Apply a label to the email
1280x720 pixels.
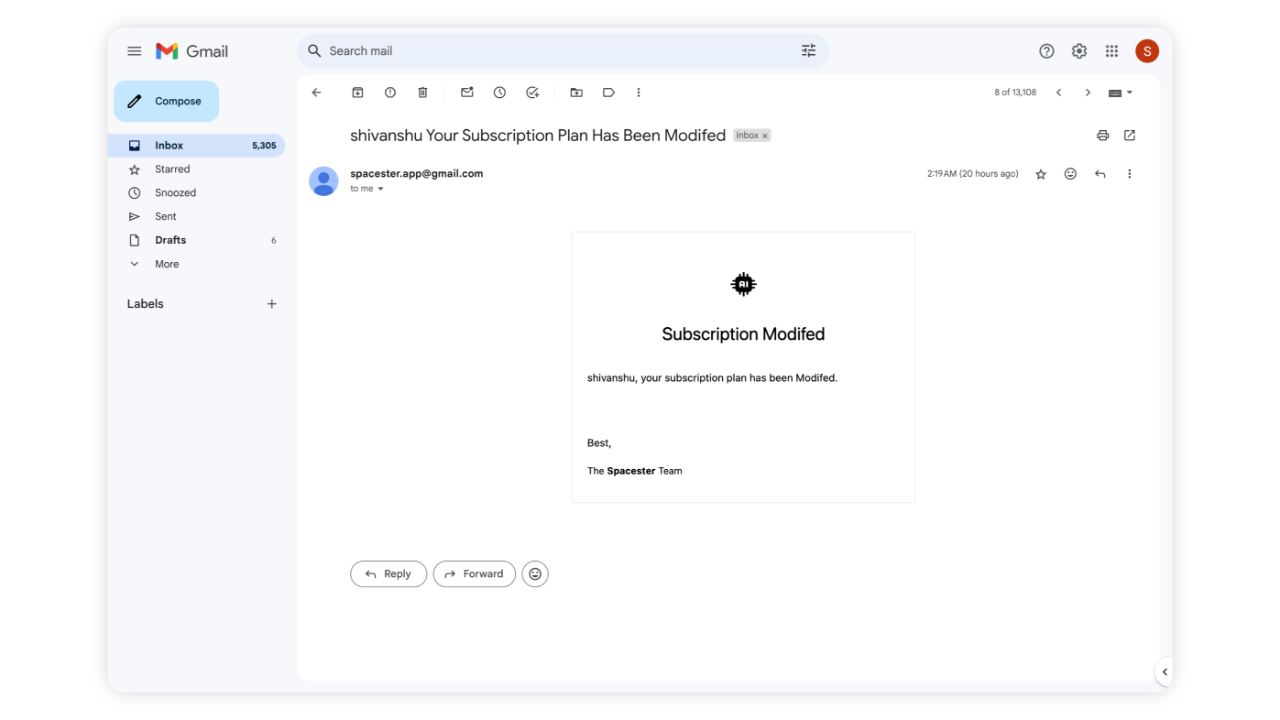pos(608,92)
